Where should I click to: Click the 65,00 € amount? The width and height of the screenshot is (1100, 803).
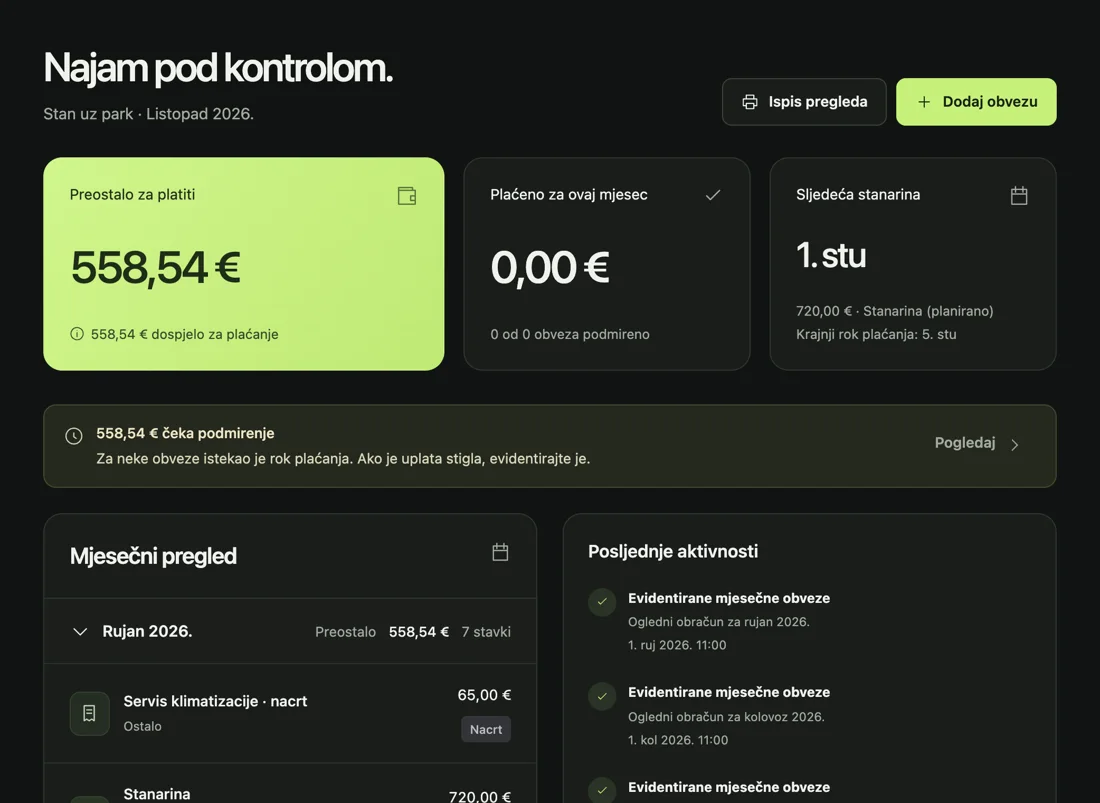(484, 695)
